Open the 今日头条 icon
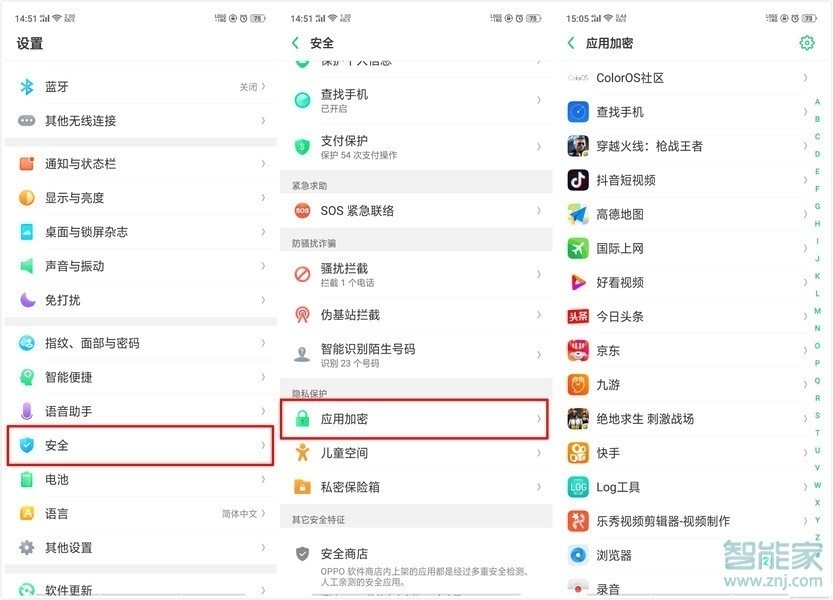833x600 pixels. pos(577,316)
